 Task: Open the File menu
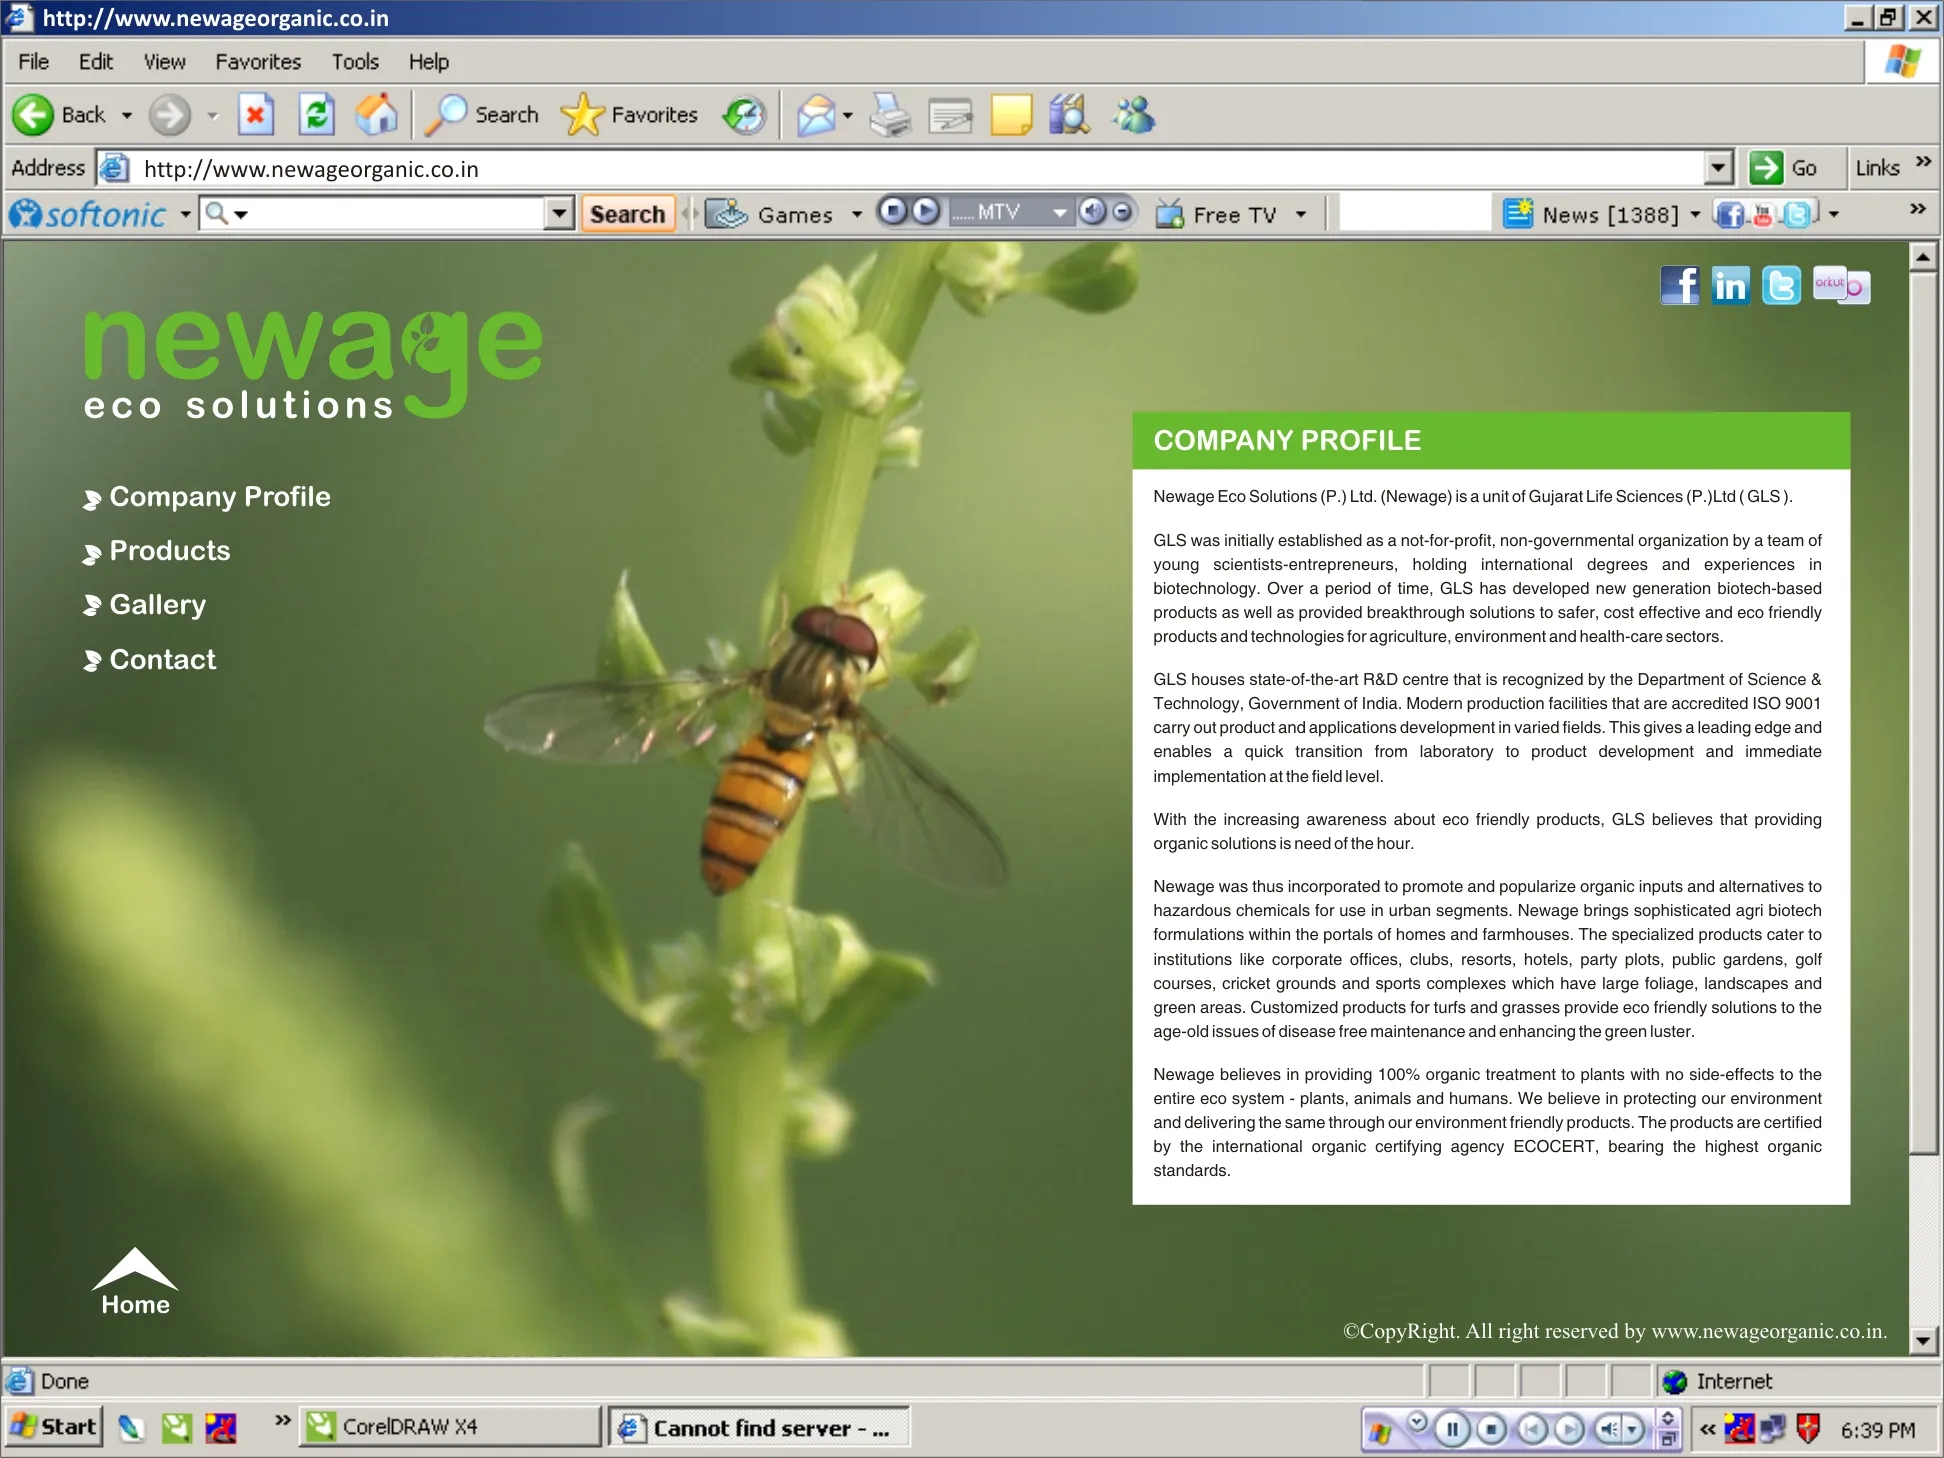pos(33,62)
